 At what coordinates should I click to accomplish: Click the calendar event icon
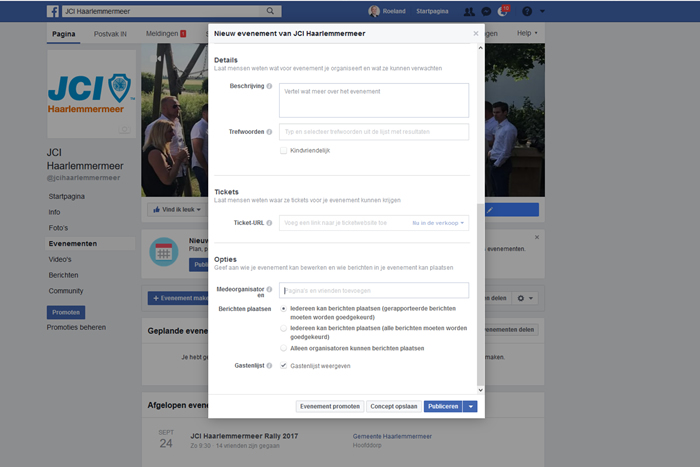pyautogui.click(x=163, y=252)
